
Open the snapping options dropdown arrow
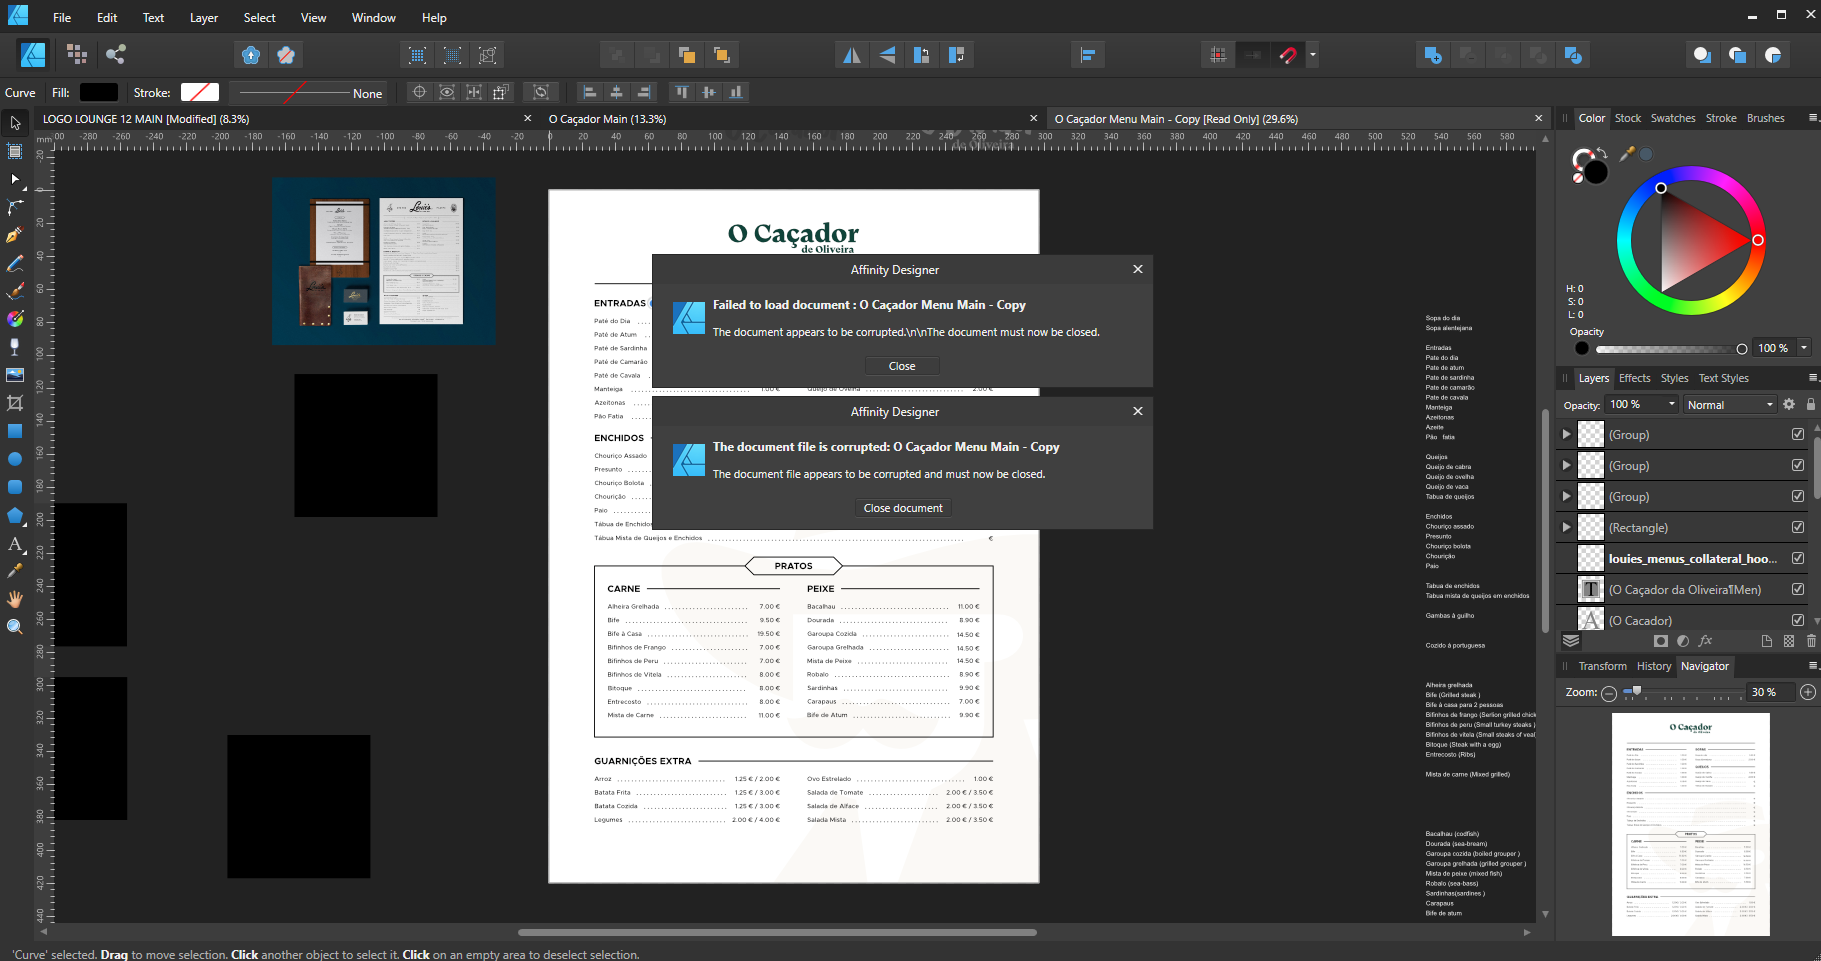click(1313, 55)
